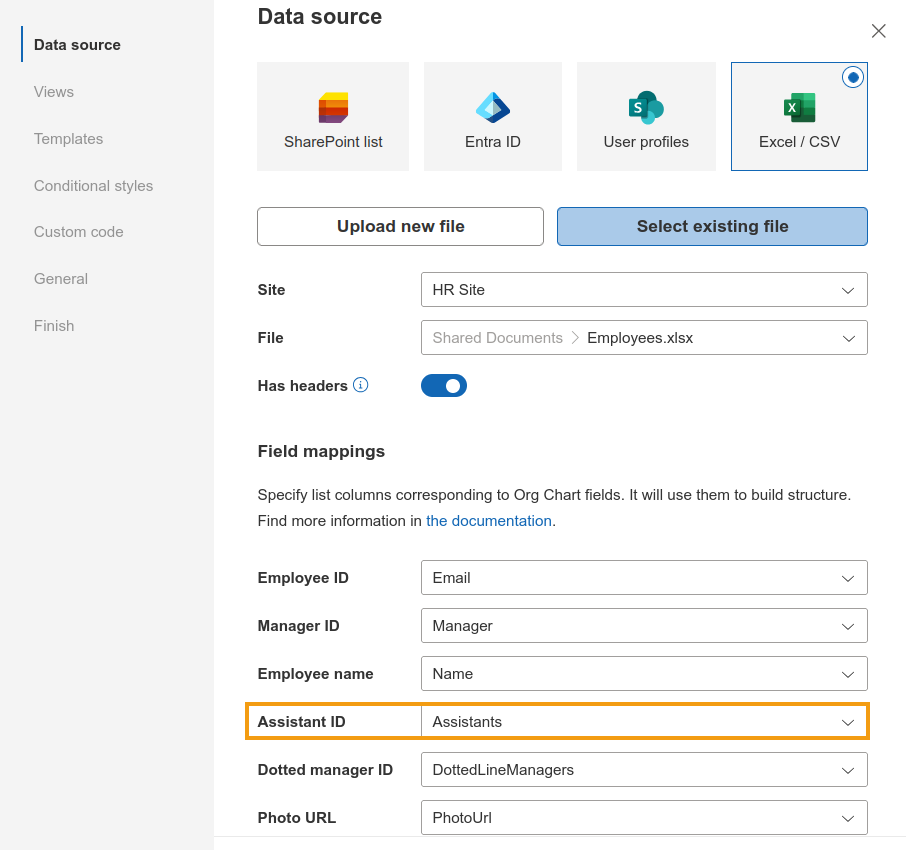Go to the Finish step
The height and width of the screenshot is (850, 906).
54,325
